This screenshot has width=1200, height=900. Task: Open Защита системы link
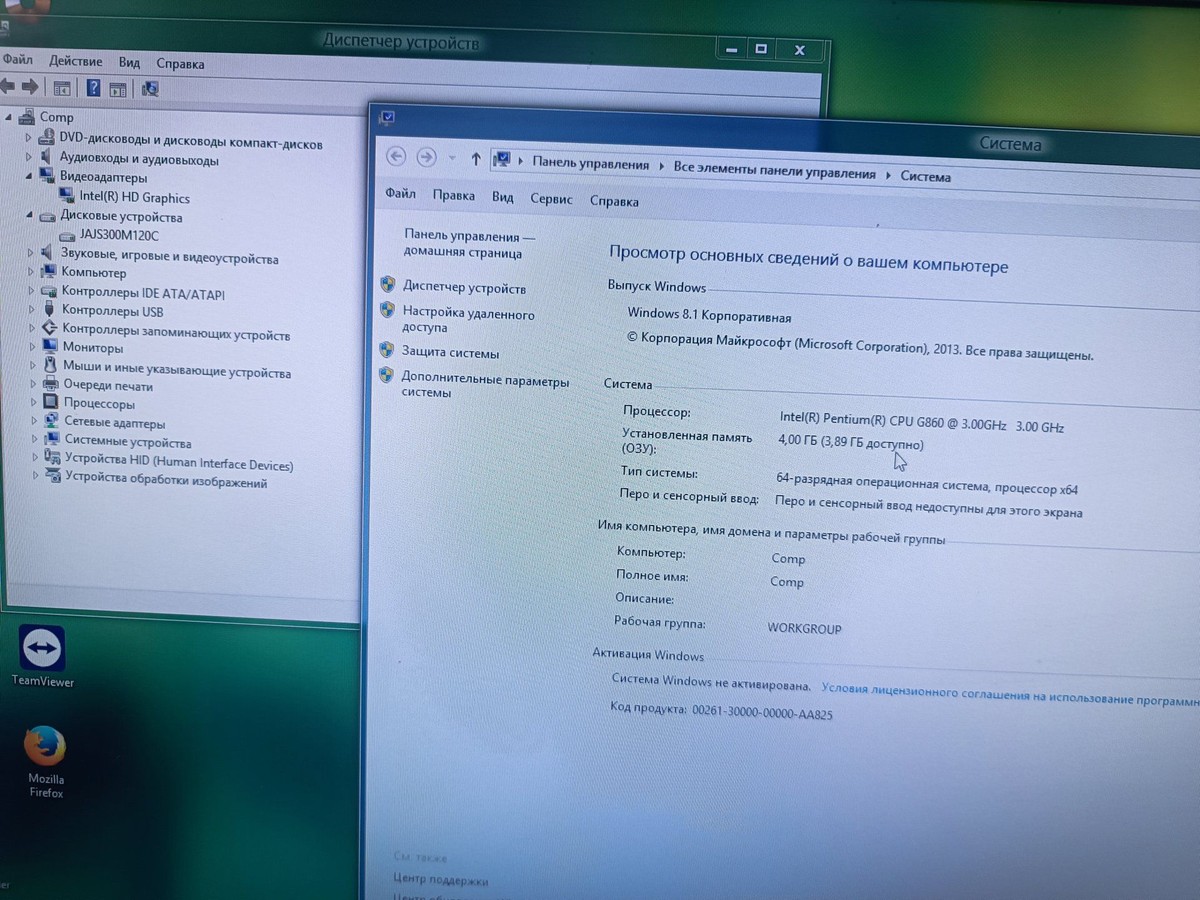pos(450,352)
